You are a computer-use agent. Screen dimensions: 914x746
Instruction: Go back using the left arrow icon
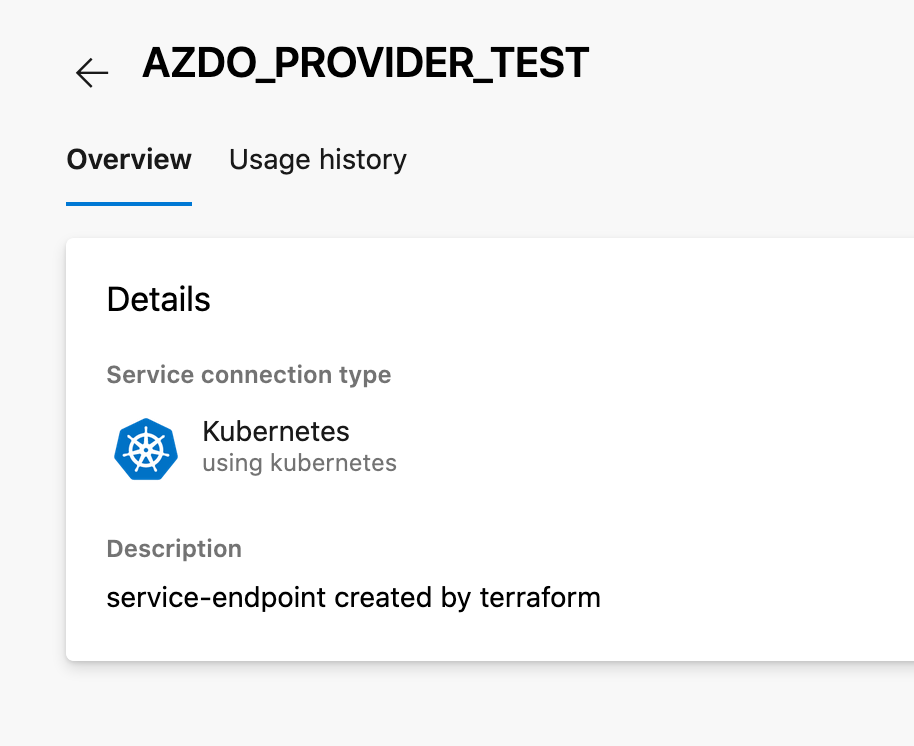pos(92,72)
